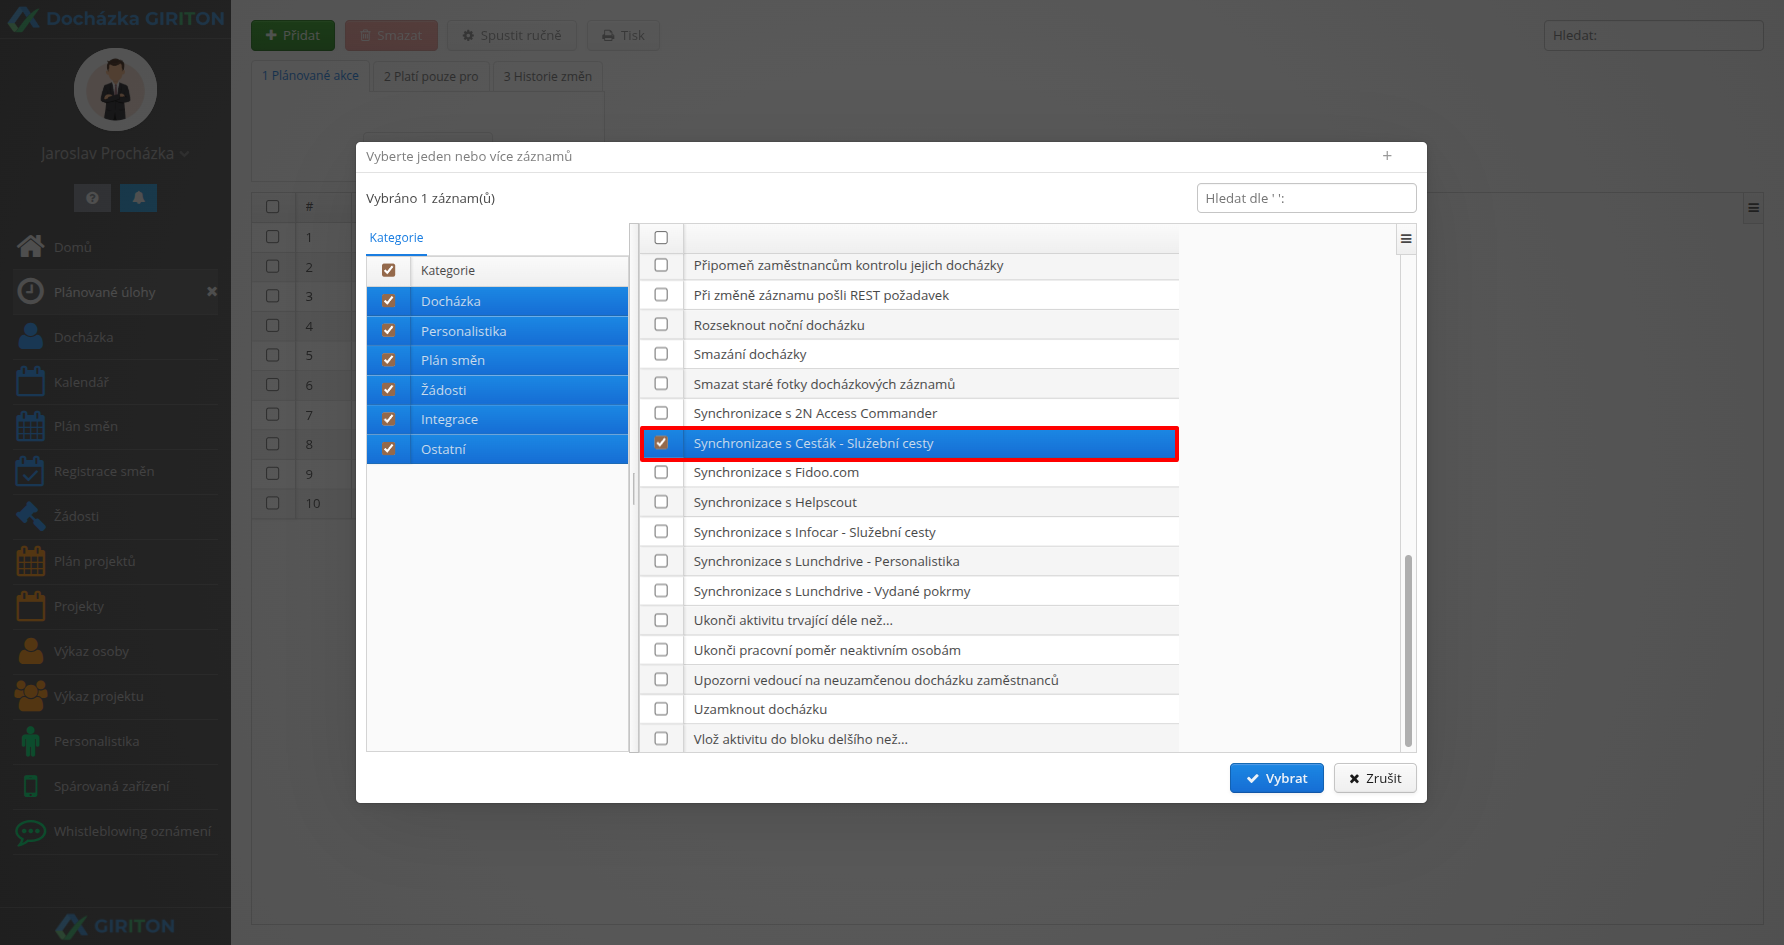Click the dialog list hamburger menu icon
The width and height of the screenshot is (1784, 945).
click(1406, 239)
